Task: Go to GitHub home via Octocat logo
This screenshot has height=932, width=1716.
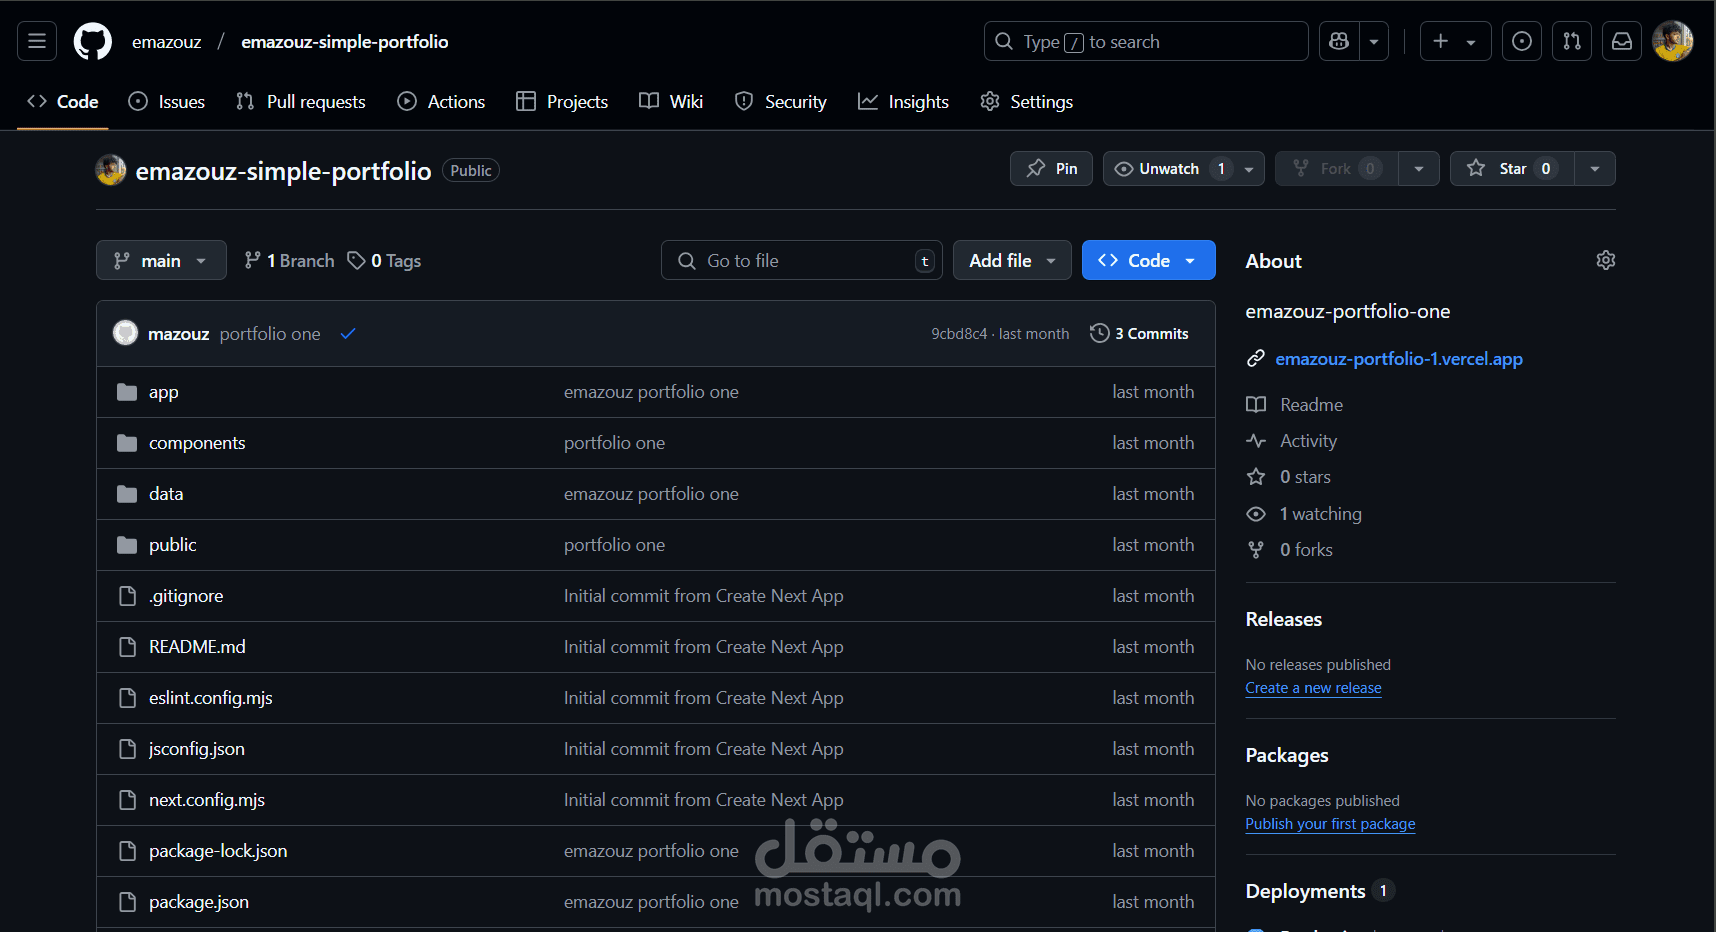Action: 93,41
